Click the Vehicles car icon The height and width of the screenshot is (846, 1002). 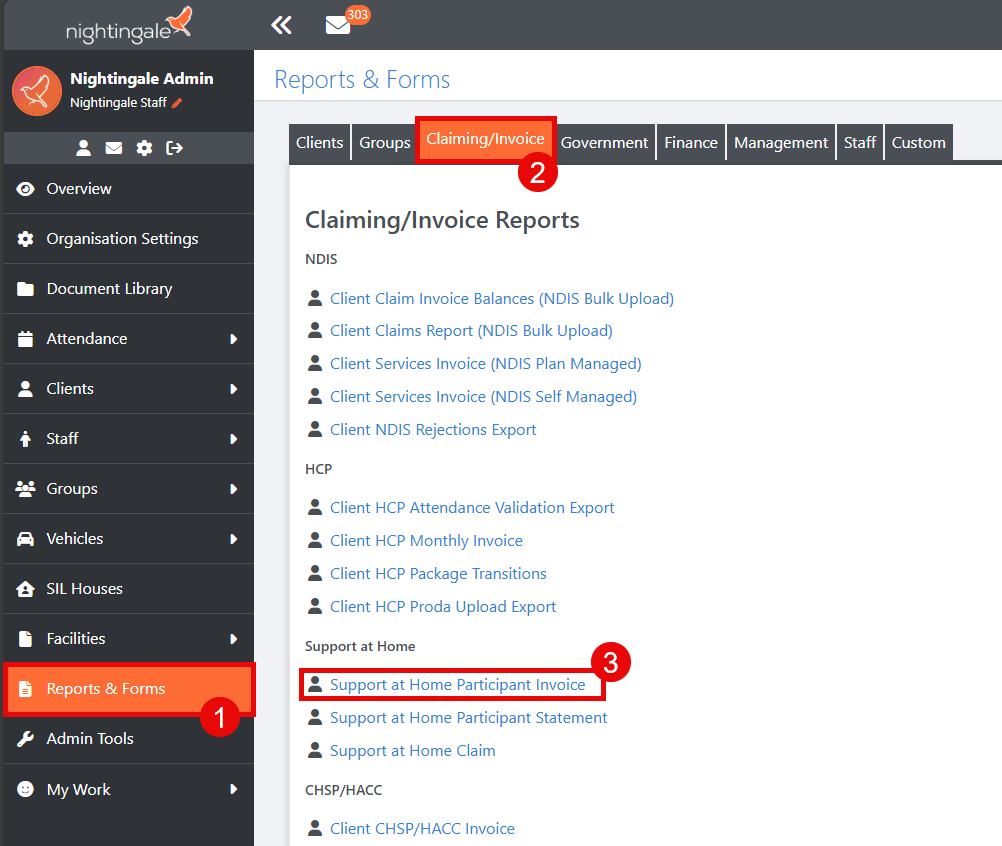click(25, 539)
